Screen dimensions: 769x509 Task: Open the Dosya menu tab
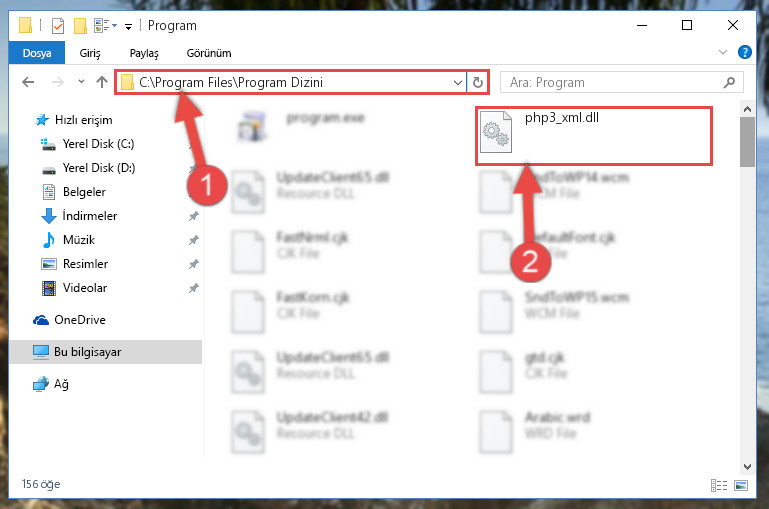[37, 53]
